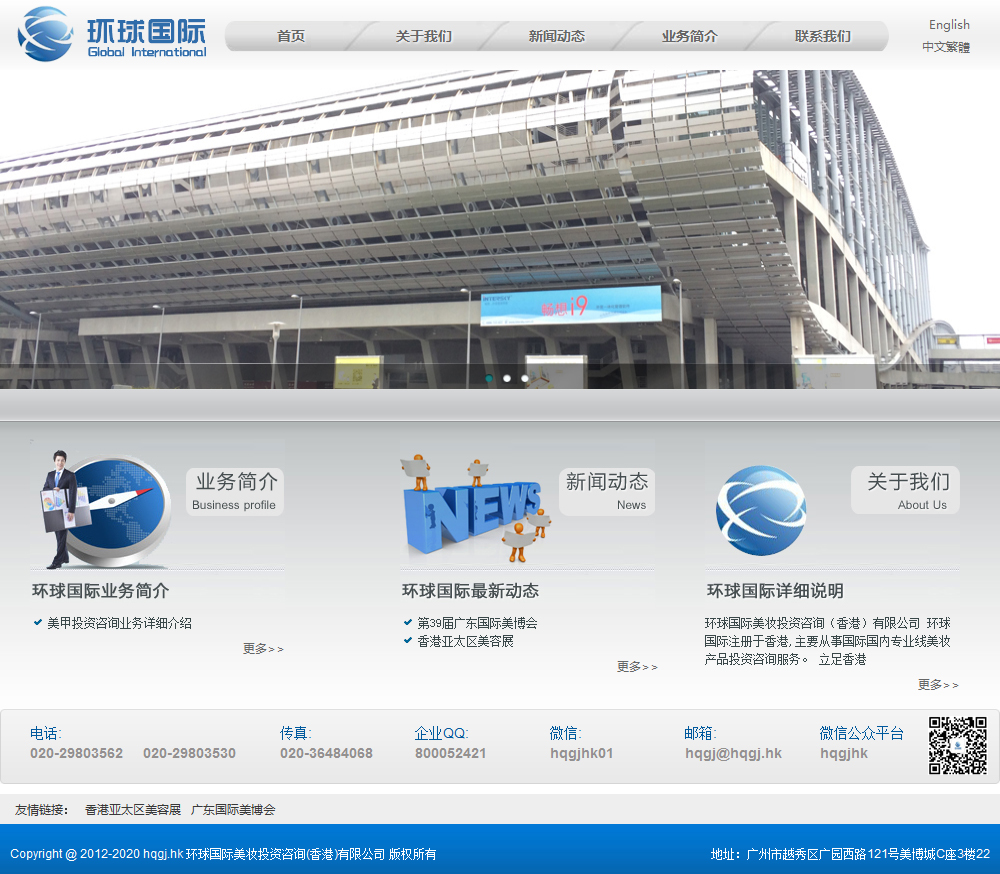Screen dimensions: 1000x874
Task: Select the second carousel dot
Action: pos(507,378)
